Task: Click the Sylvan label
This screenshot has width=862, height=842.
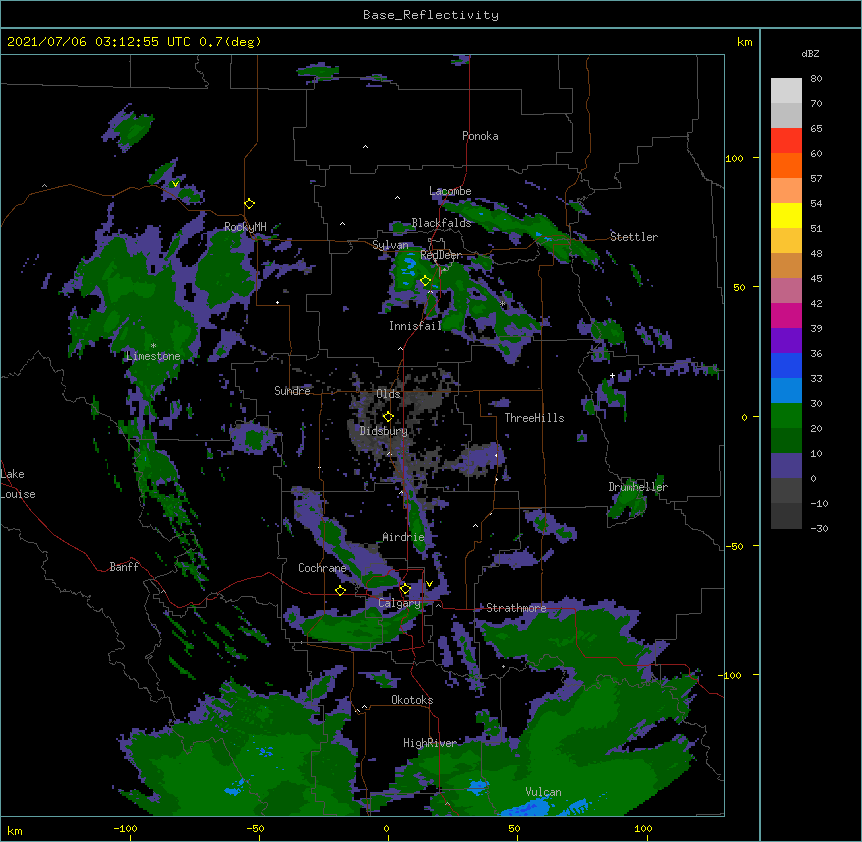Action: coord(390,245)
